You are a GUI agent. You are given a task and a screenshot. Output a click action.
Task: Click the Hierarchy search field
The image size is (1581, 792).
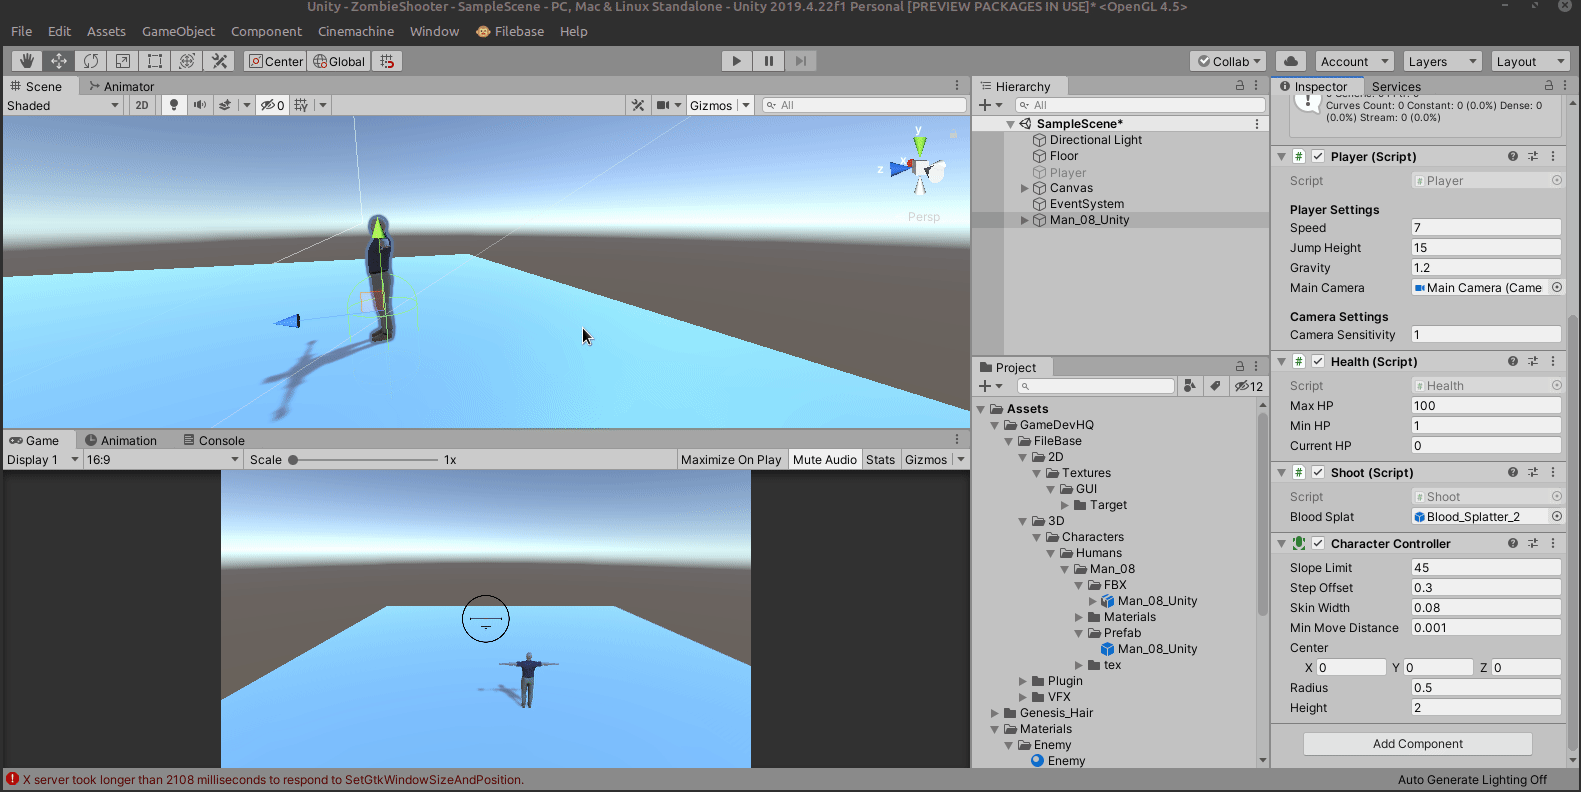(x=1139, y=105)
